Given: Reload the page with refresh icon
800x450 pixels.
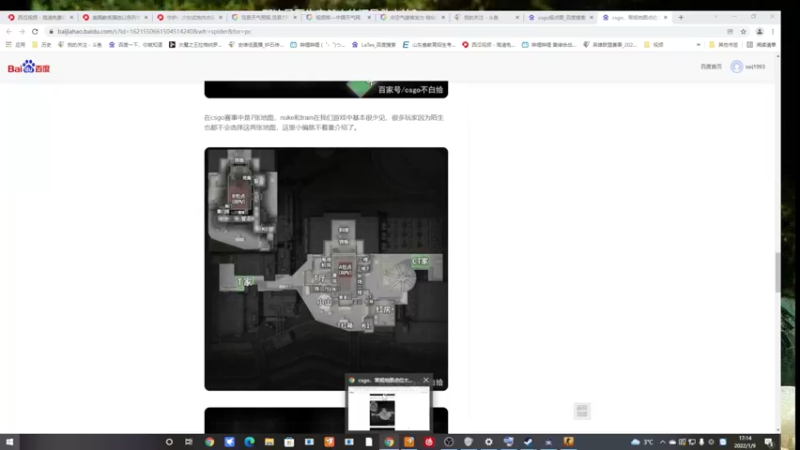Looking at the screenshot, I should click(35, 32).
